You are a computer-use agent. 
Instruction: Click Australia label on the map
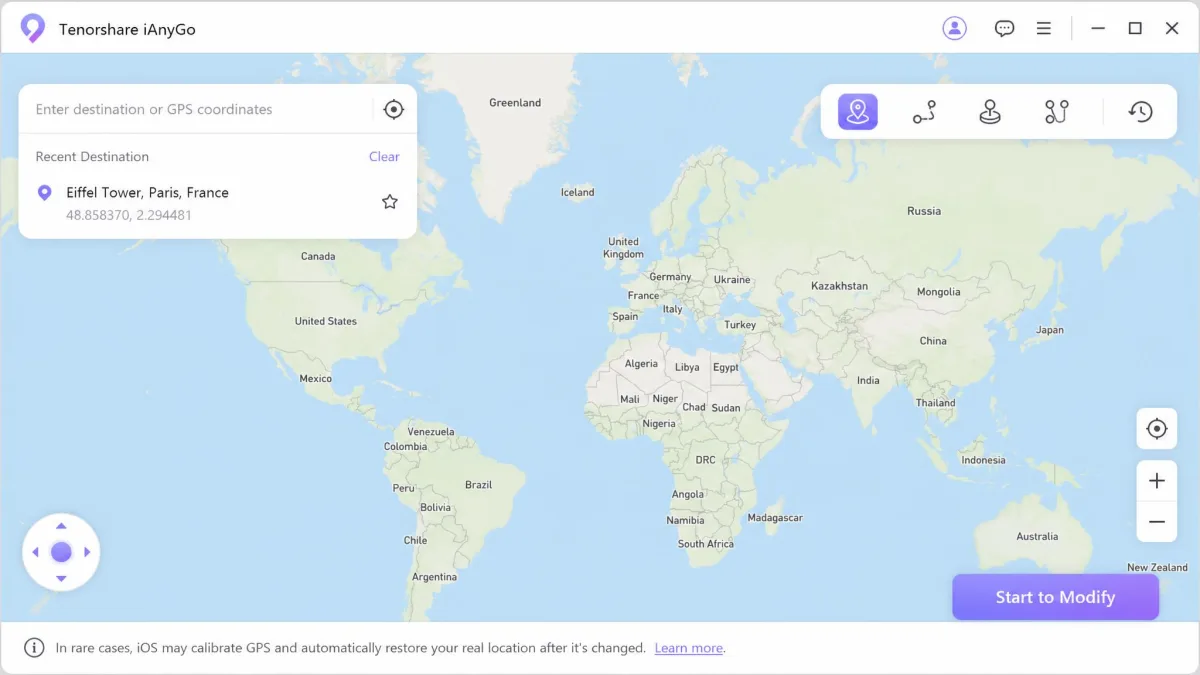coord(1037,536)
